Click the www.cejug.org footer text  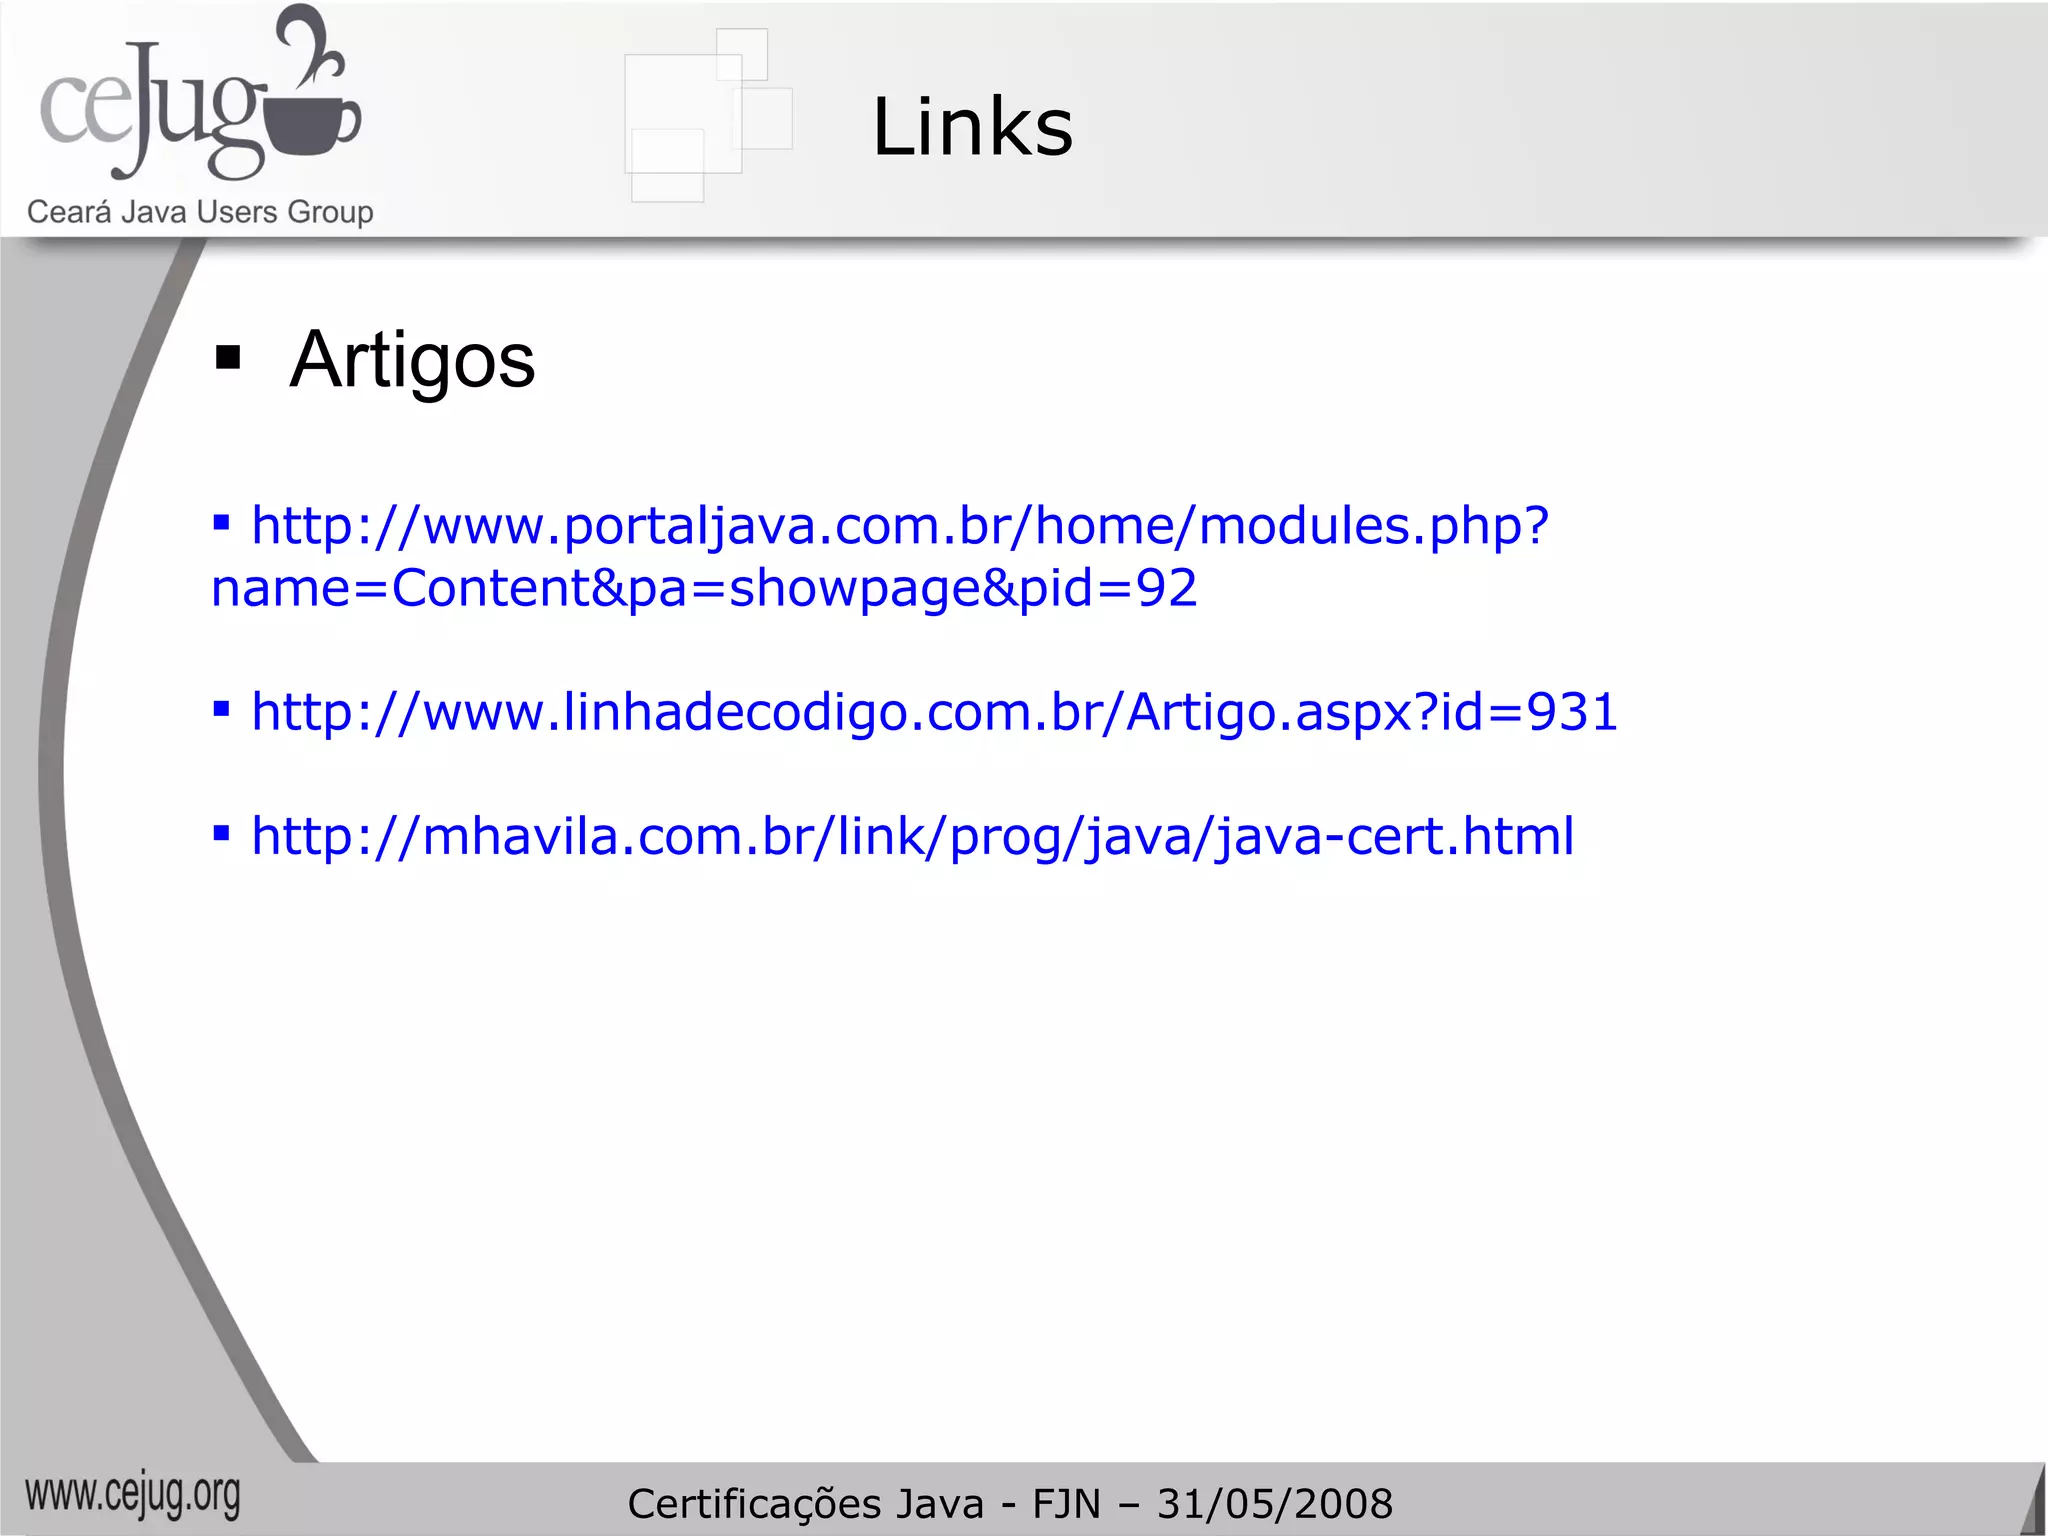[x=133, y=1496]
